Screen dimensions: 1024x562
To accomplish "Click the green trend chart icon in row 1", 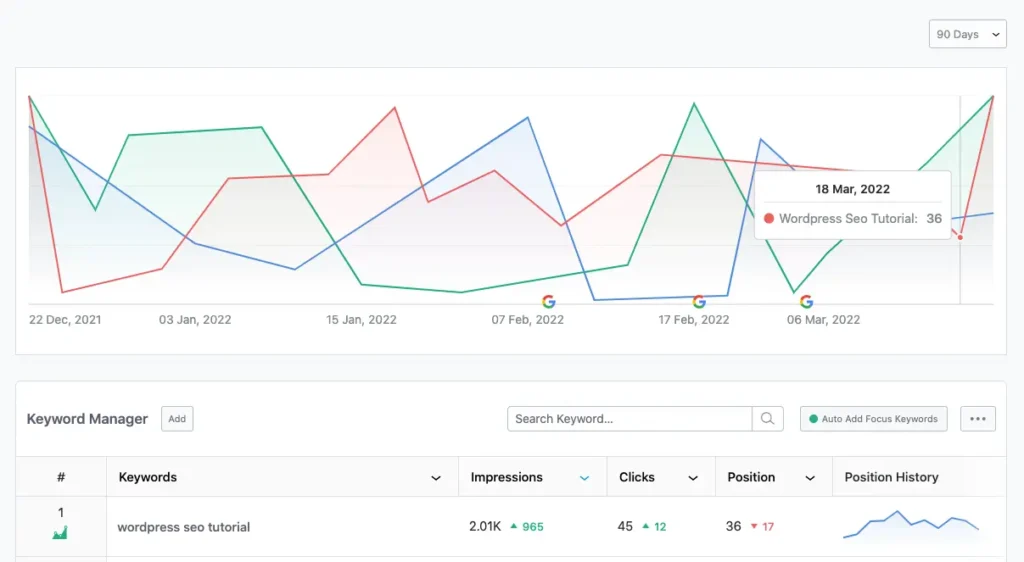I will coord(60,533).
